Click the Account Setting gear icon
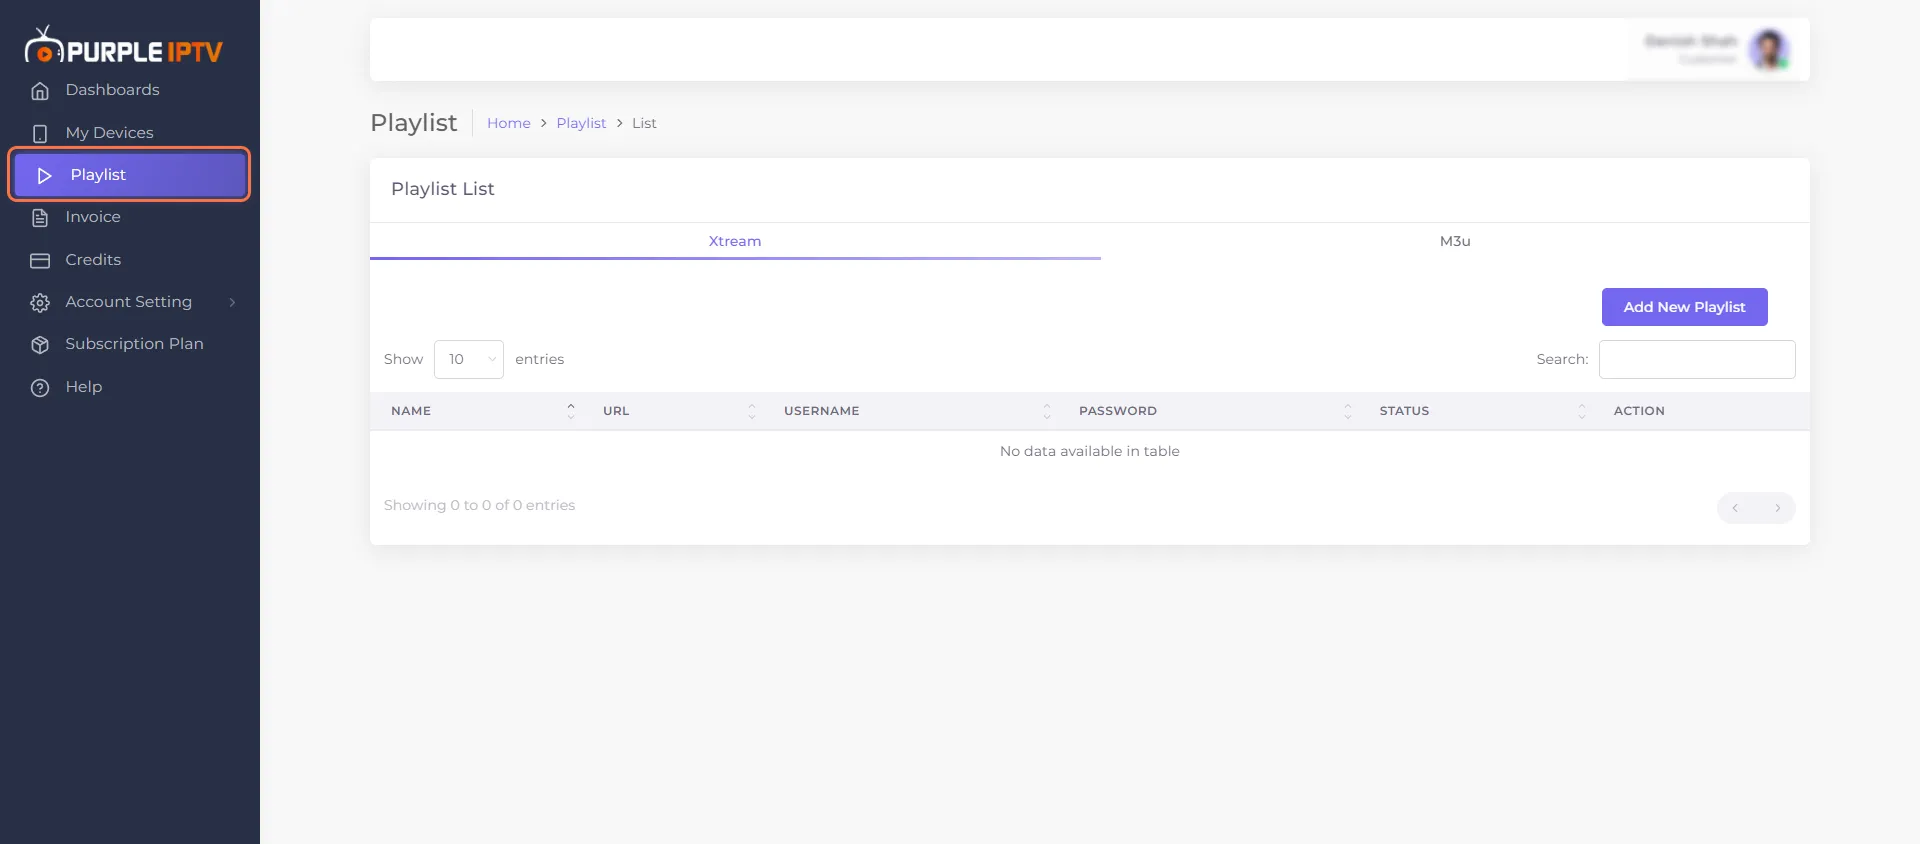This screenshot has width=1920, height=844. pyautogui.click(x=40, y=302)
